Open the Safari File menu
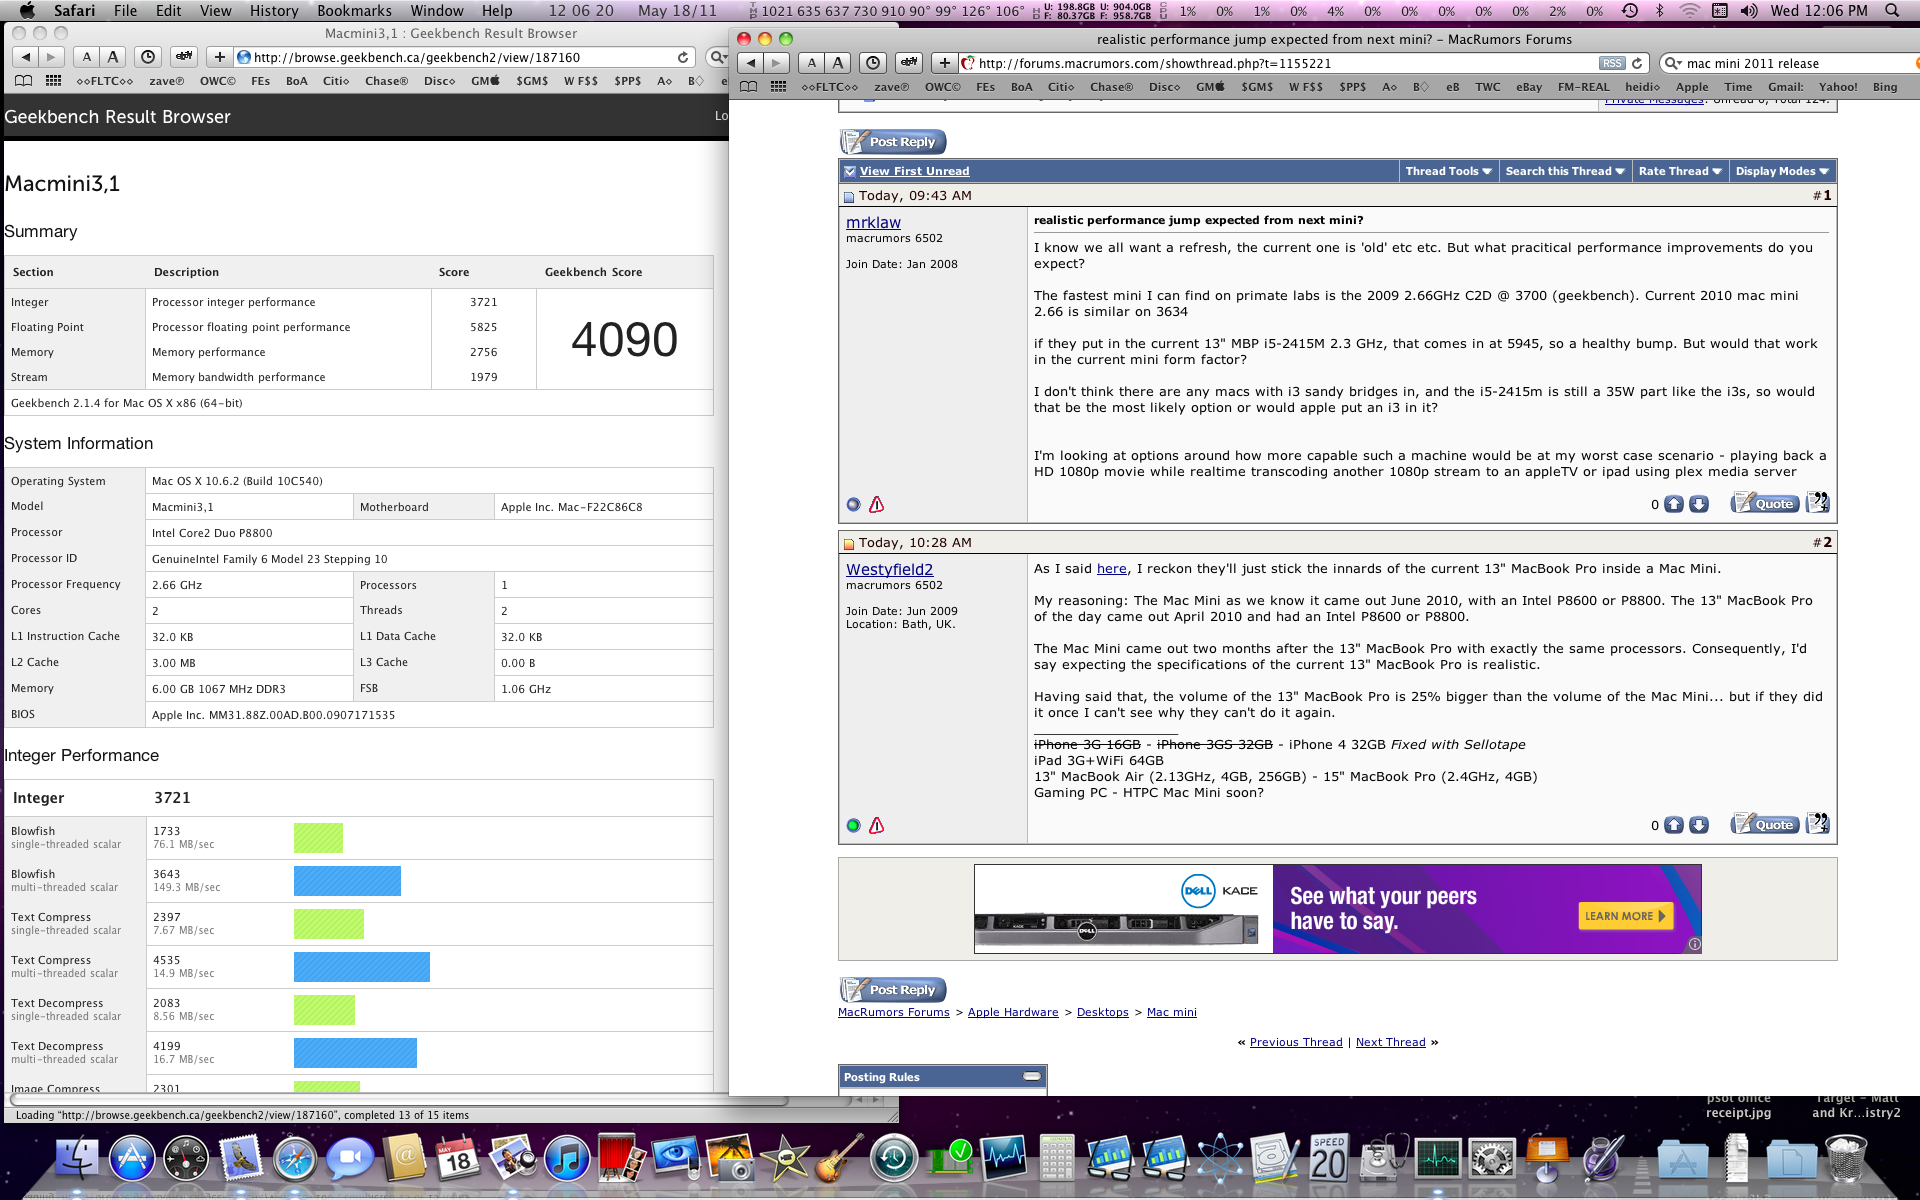The width and height of the screenshot is (1920, 1200). (126, 11)
